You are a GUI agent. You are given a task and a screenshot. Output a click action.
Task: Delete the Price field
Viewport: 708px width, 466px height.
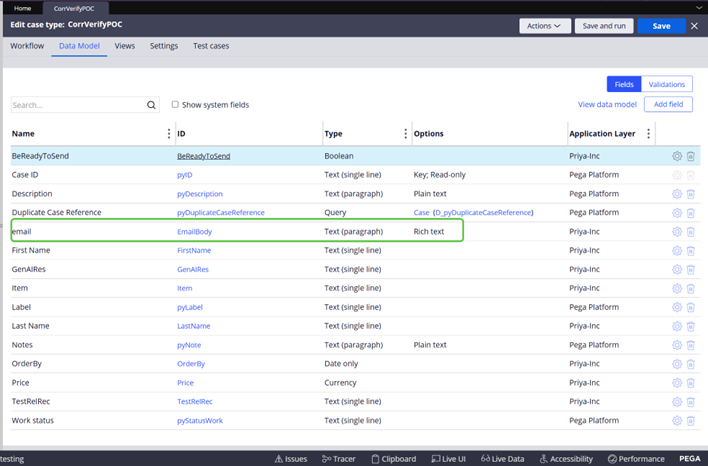tap(691, 382)
